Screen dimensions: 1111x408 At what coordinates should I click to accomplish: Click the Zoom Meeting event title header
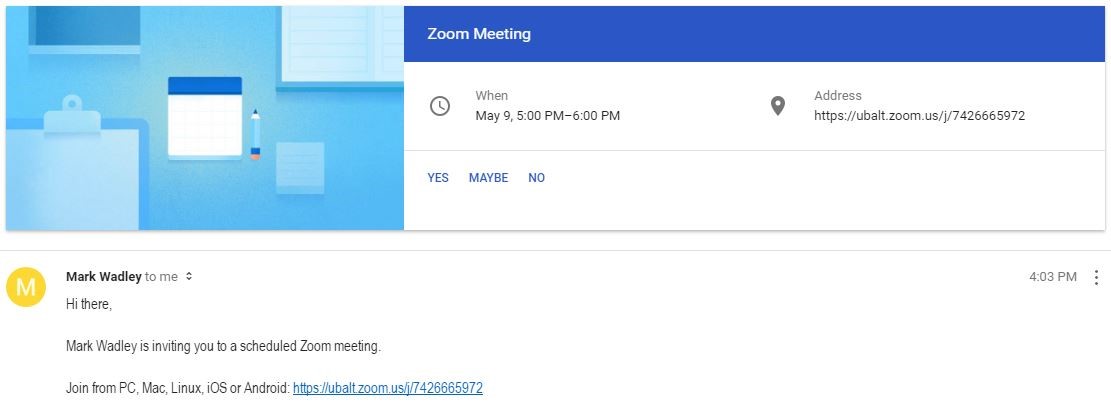pyautogui.click(x=479, y=34)
